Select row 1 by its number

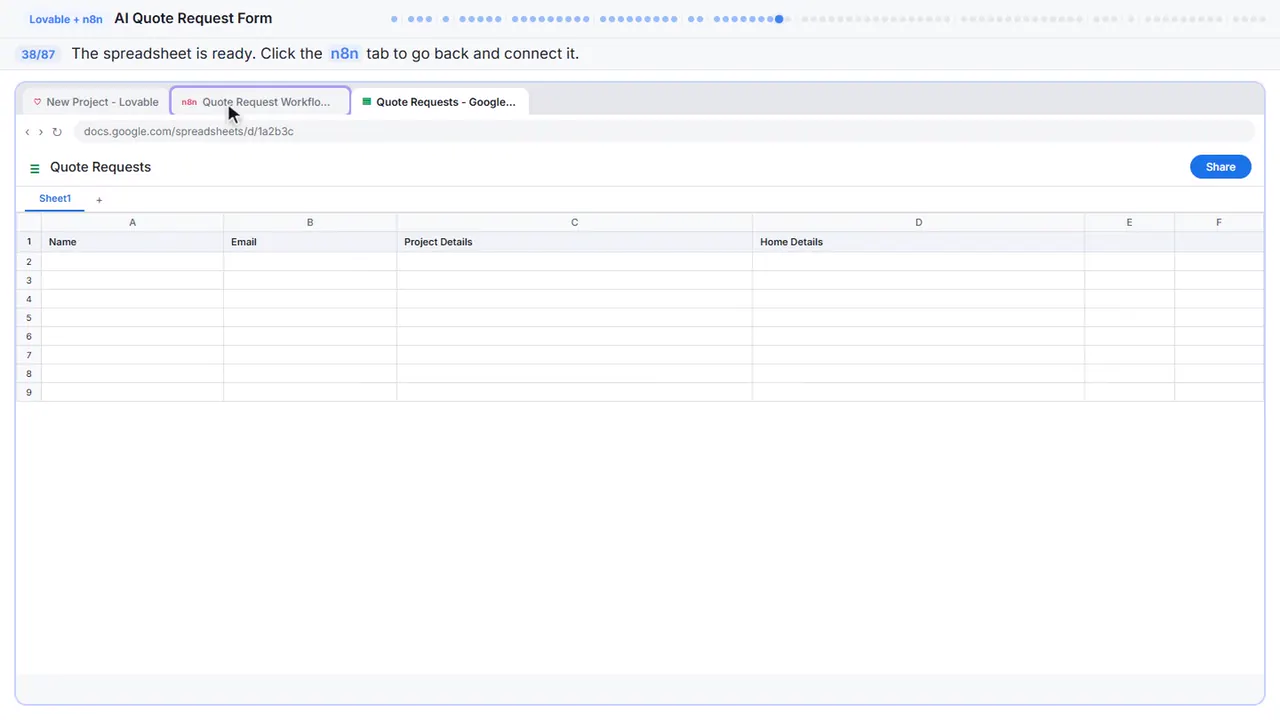tap(29, 242)
